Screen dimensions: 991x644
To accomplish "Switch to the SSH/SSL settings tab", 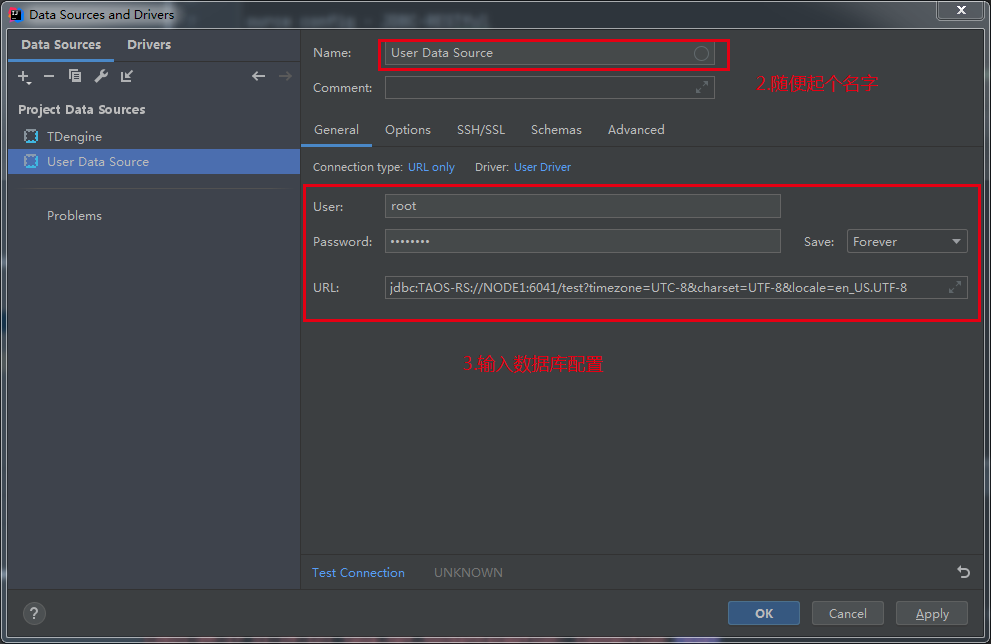I will (x=481, y=129).
